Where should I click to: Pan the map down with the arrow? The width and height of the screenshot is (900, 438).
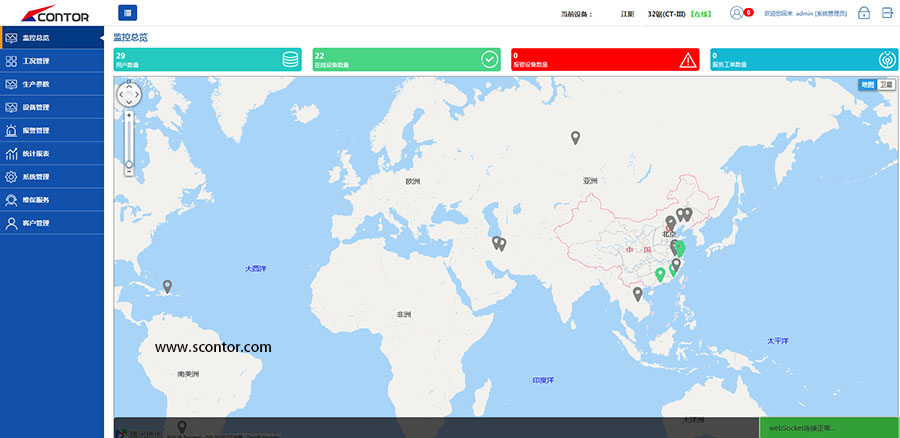pos(129,103)
